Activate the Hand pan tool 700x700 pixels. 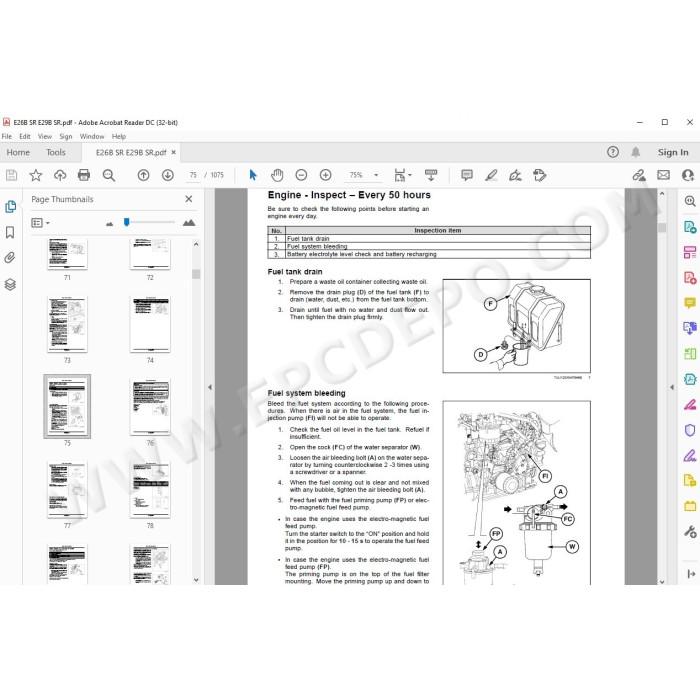pos(277,175)
